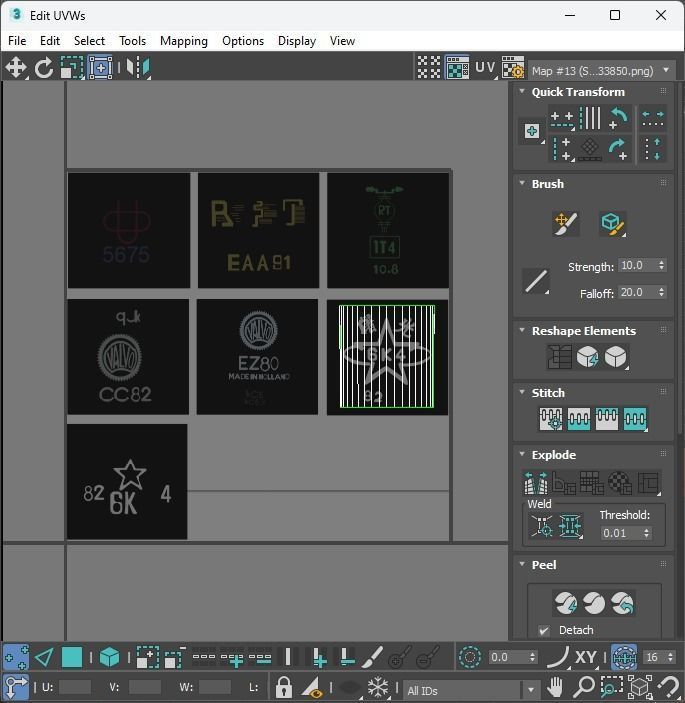Click the Target Weld icon

coord(542,525)
